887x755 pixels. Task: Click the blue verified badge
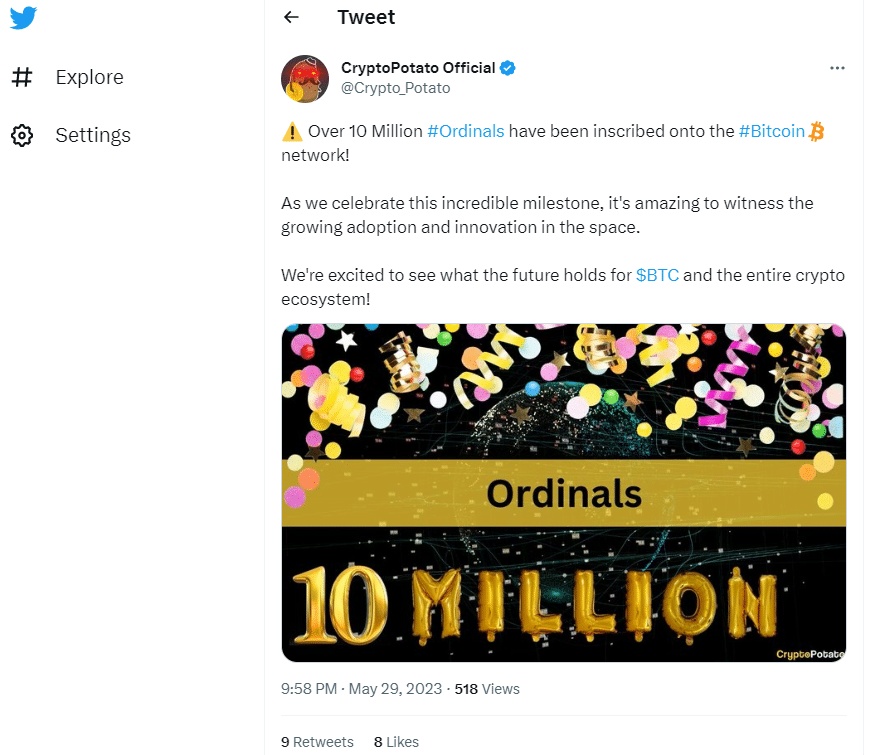[507, 68]
